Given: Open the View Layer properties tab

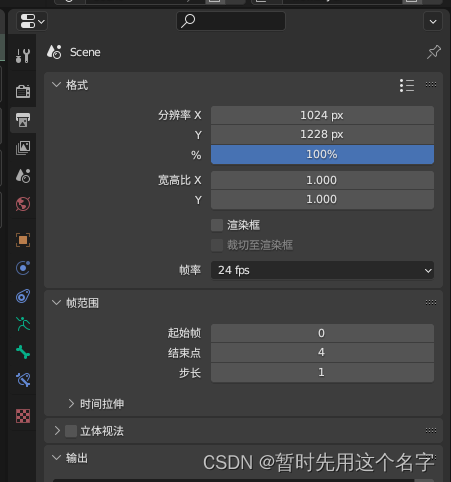Looking at the screenshot, I should (23, 148).
